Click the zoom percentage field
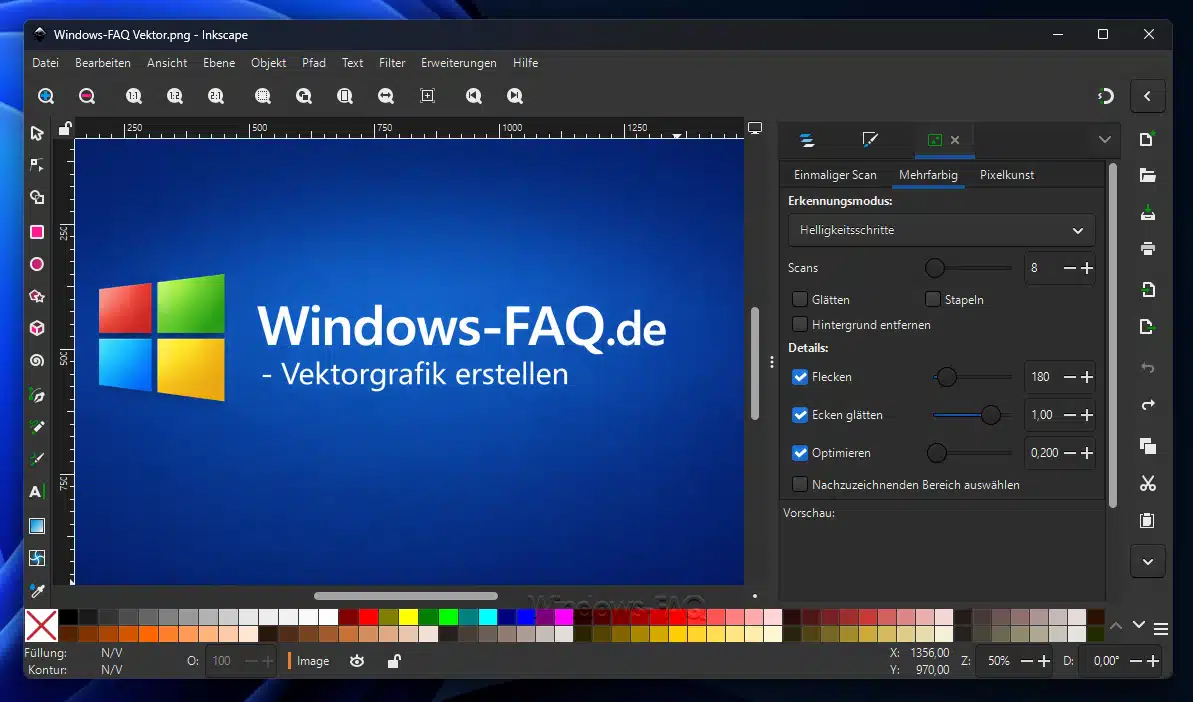The height and width of the screenshot is (702, 1193). coord(1001,661)
